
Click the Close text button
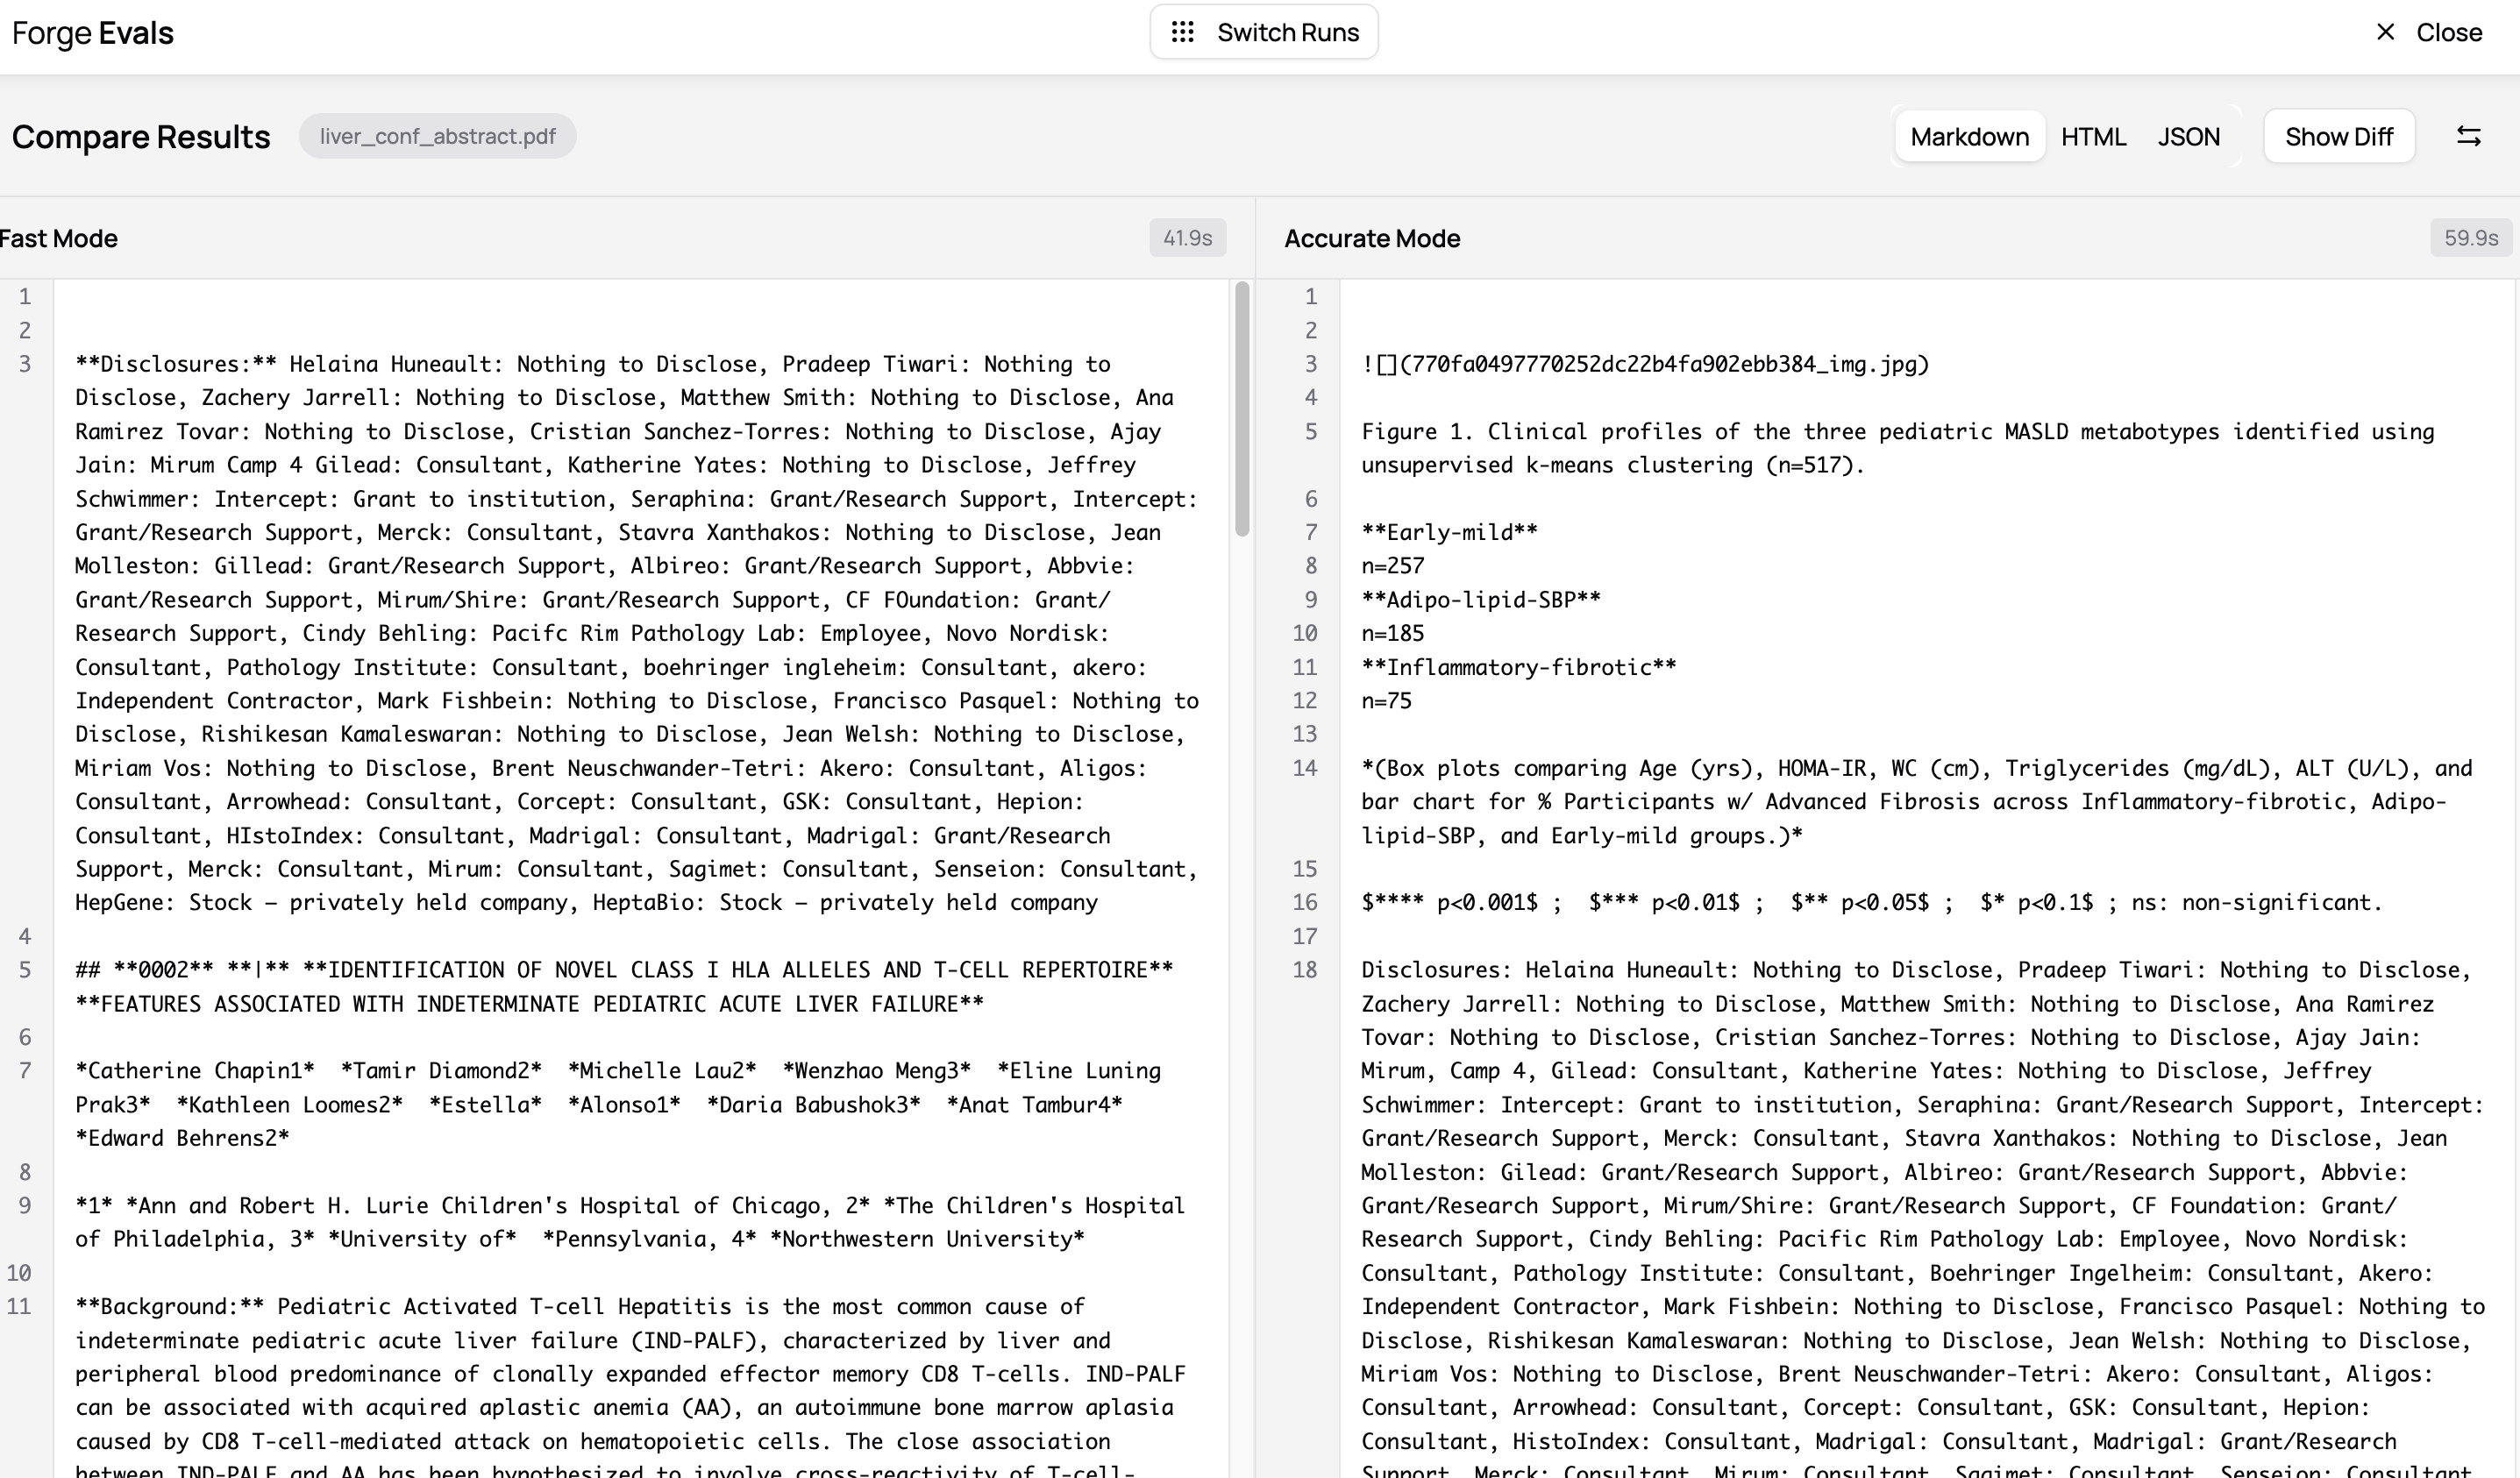pos(2448,32)
